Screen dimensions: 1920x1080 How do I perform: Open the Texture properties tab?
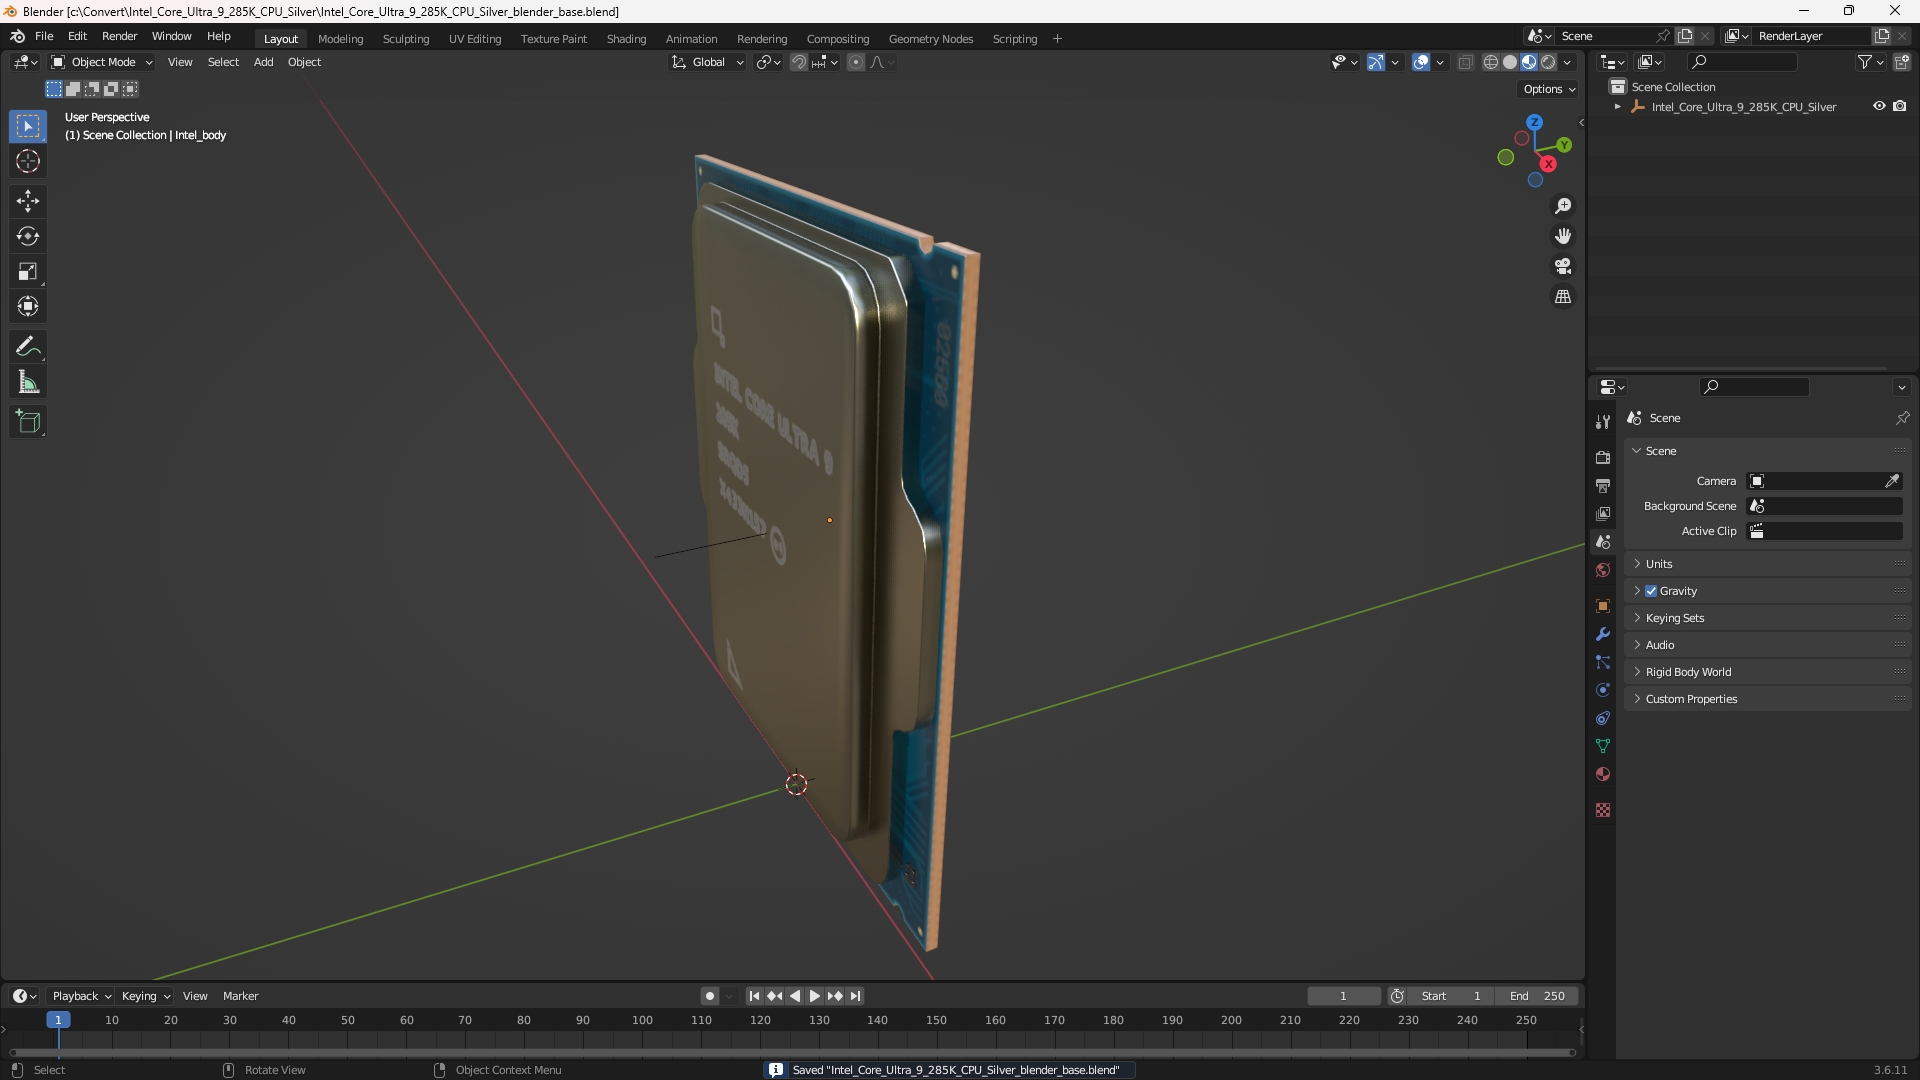pos(1603,810)
